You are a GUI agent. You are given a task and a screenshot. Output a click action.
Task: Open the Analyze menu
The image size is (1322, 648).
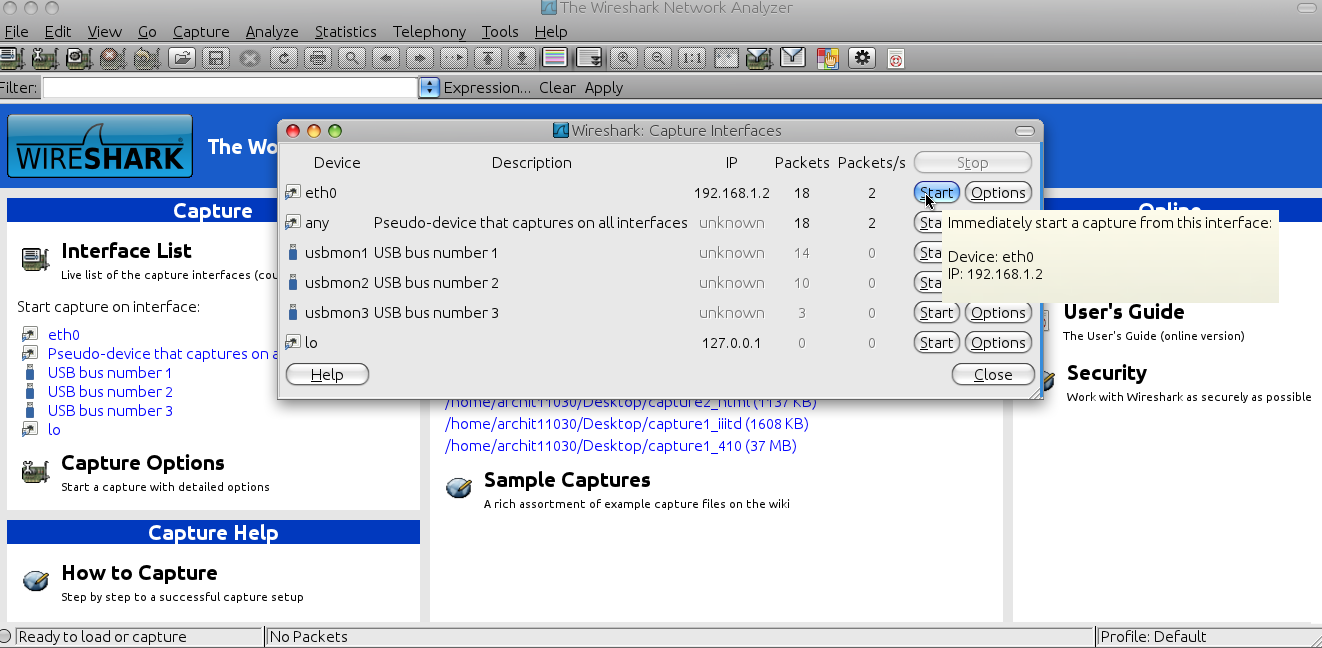point(272,32)
